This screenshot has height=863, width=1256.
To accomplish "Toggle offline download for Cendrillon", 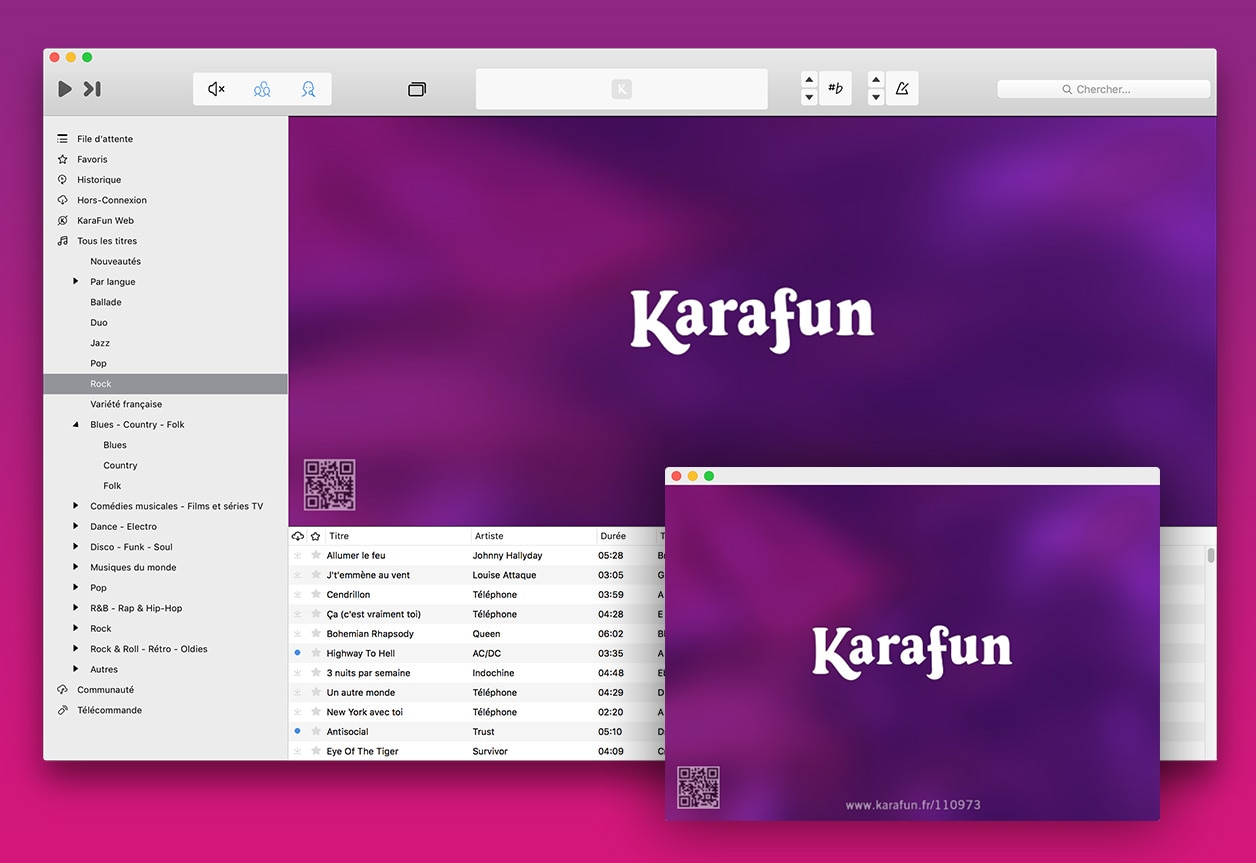I will click(x=297, y=595).
